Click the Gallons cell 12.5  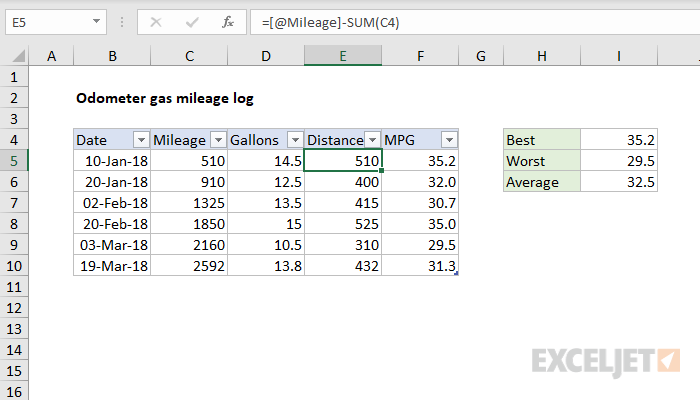pos(266,182)
